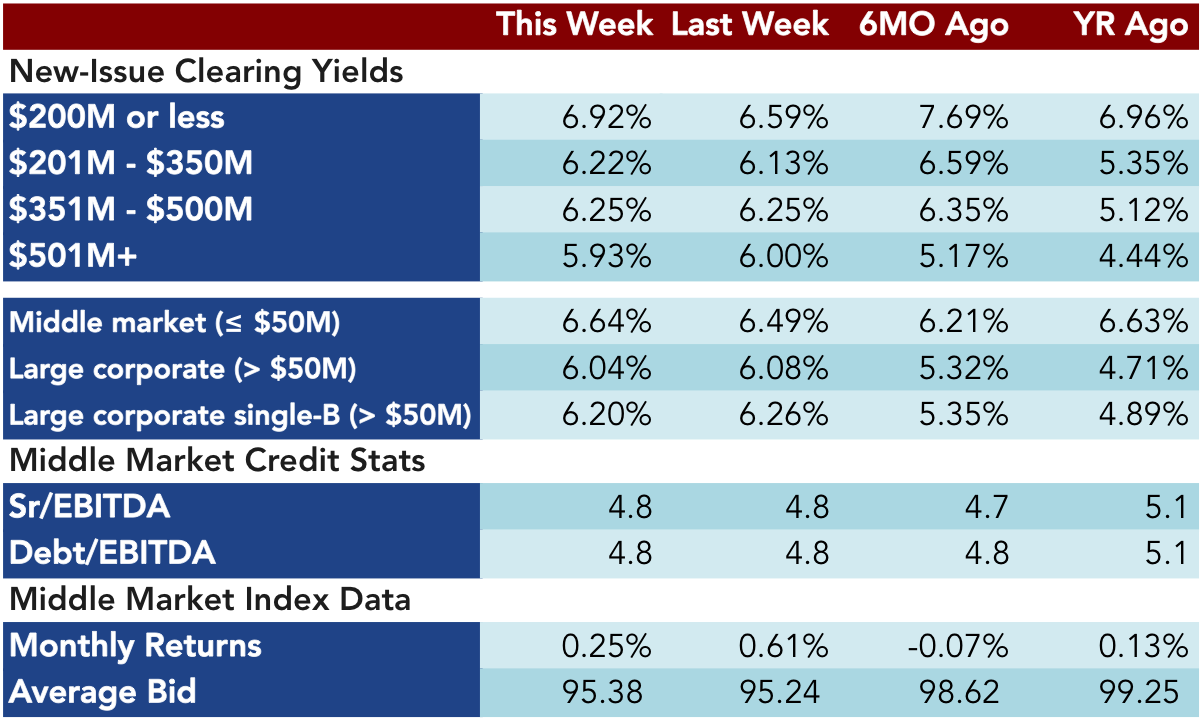The height and width of the screenshot is (718, 1200).
Task: Click the 'This Week' column header
Action: tap(574, 25)
